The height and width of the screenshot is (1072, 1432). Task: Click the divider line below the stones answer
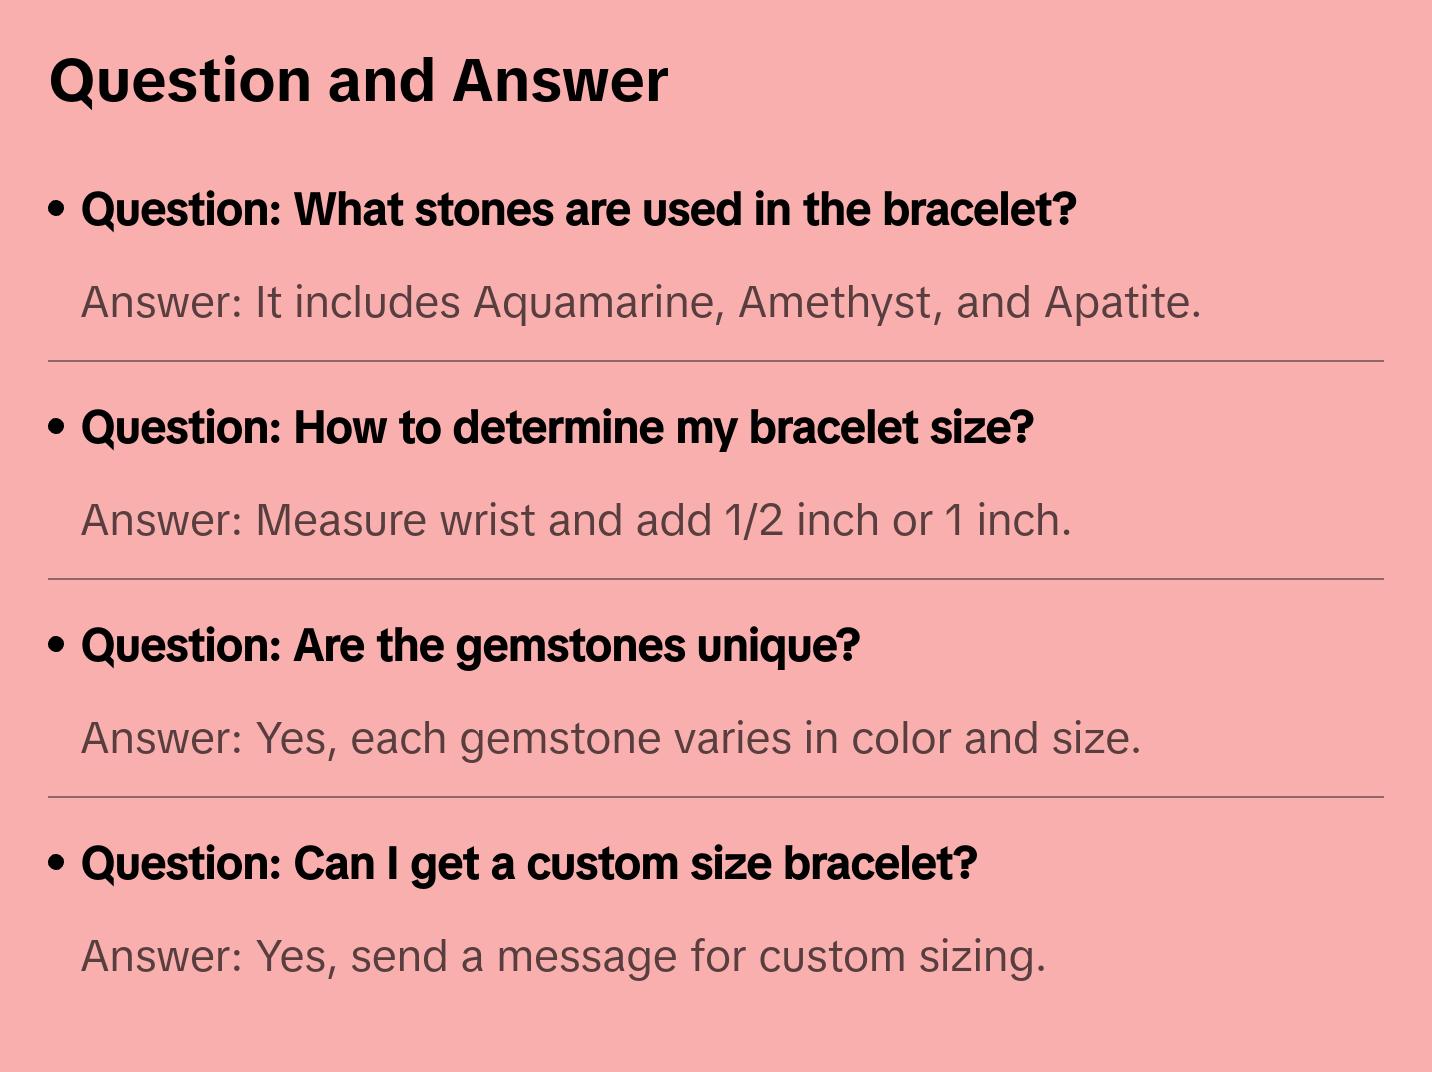point(716,361)
